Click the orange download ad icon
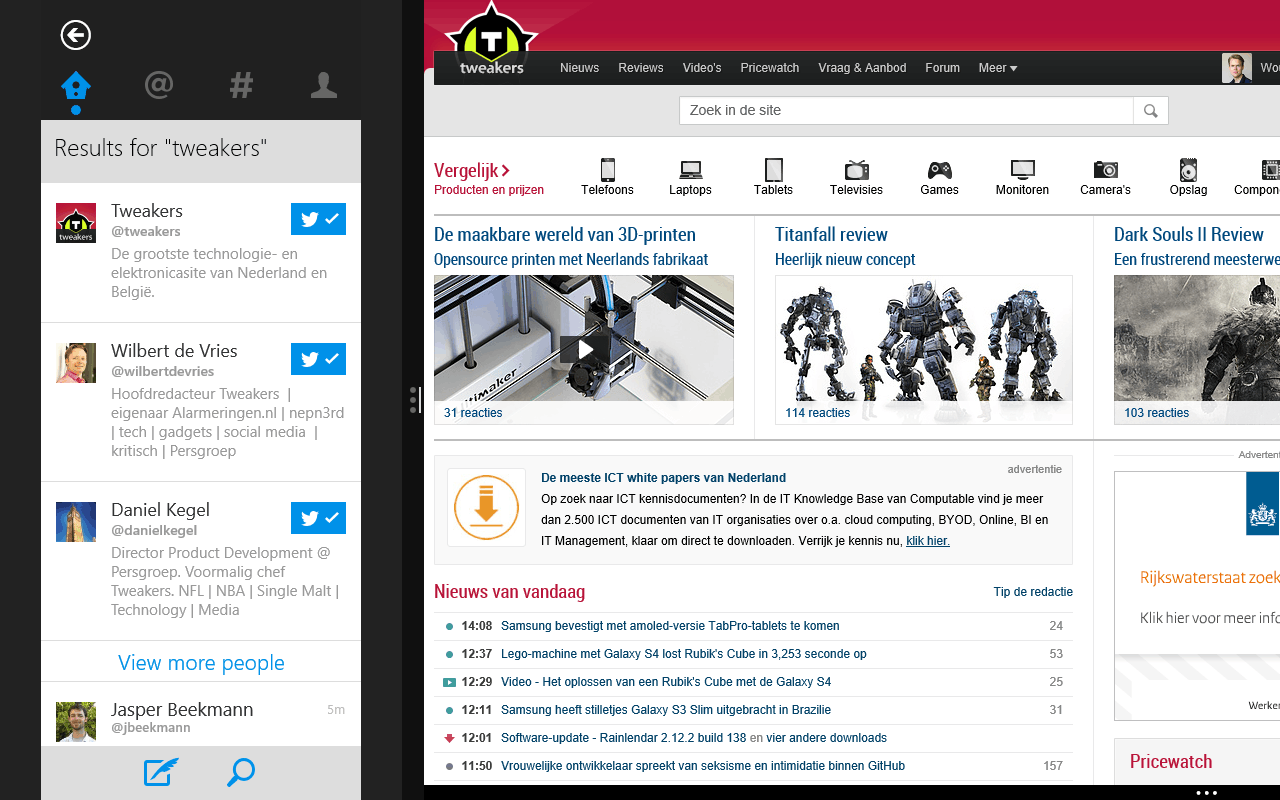 tap(486, 507)
